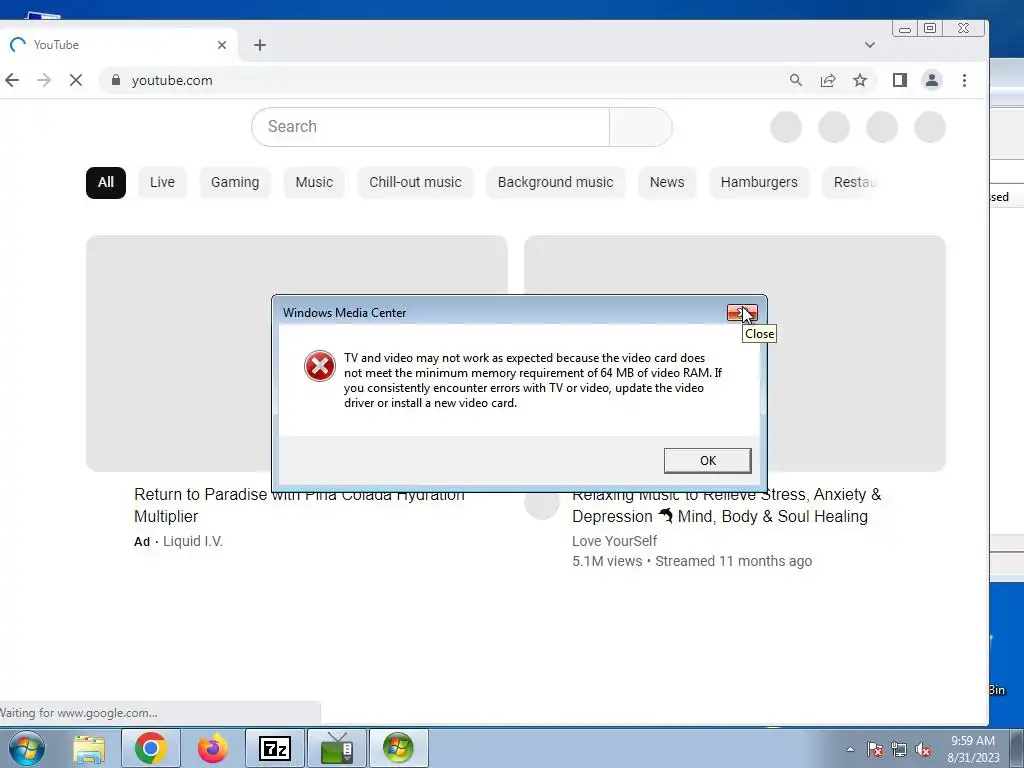Click the second video thumbnail placeholder

tap(735, 353)
